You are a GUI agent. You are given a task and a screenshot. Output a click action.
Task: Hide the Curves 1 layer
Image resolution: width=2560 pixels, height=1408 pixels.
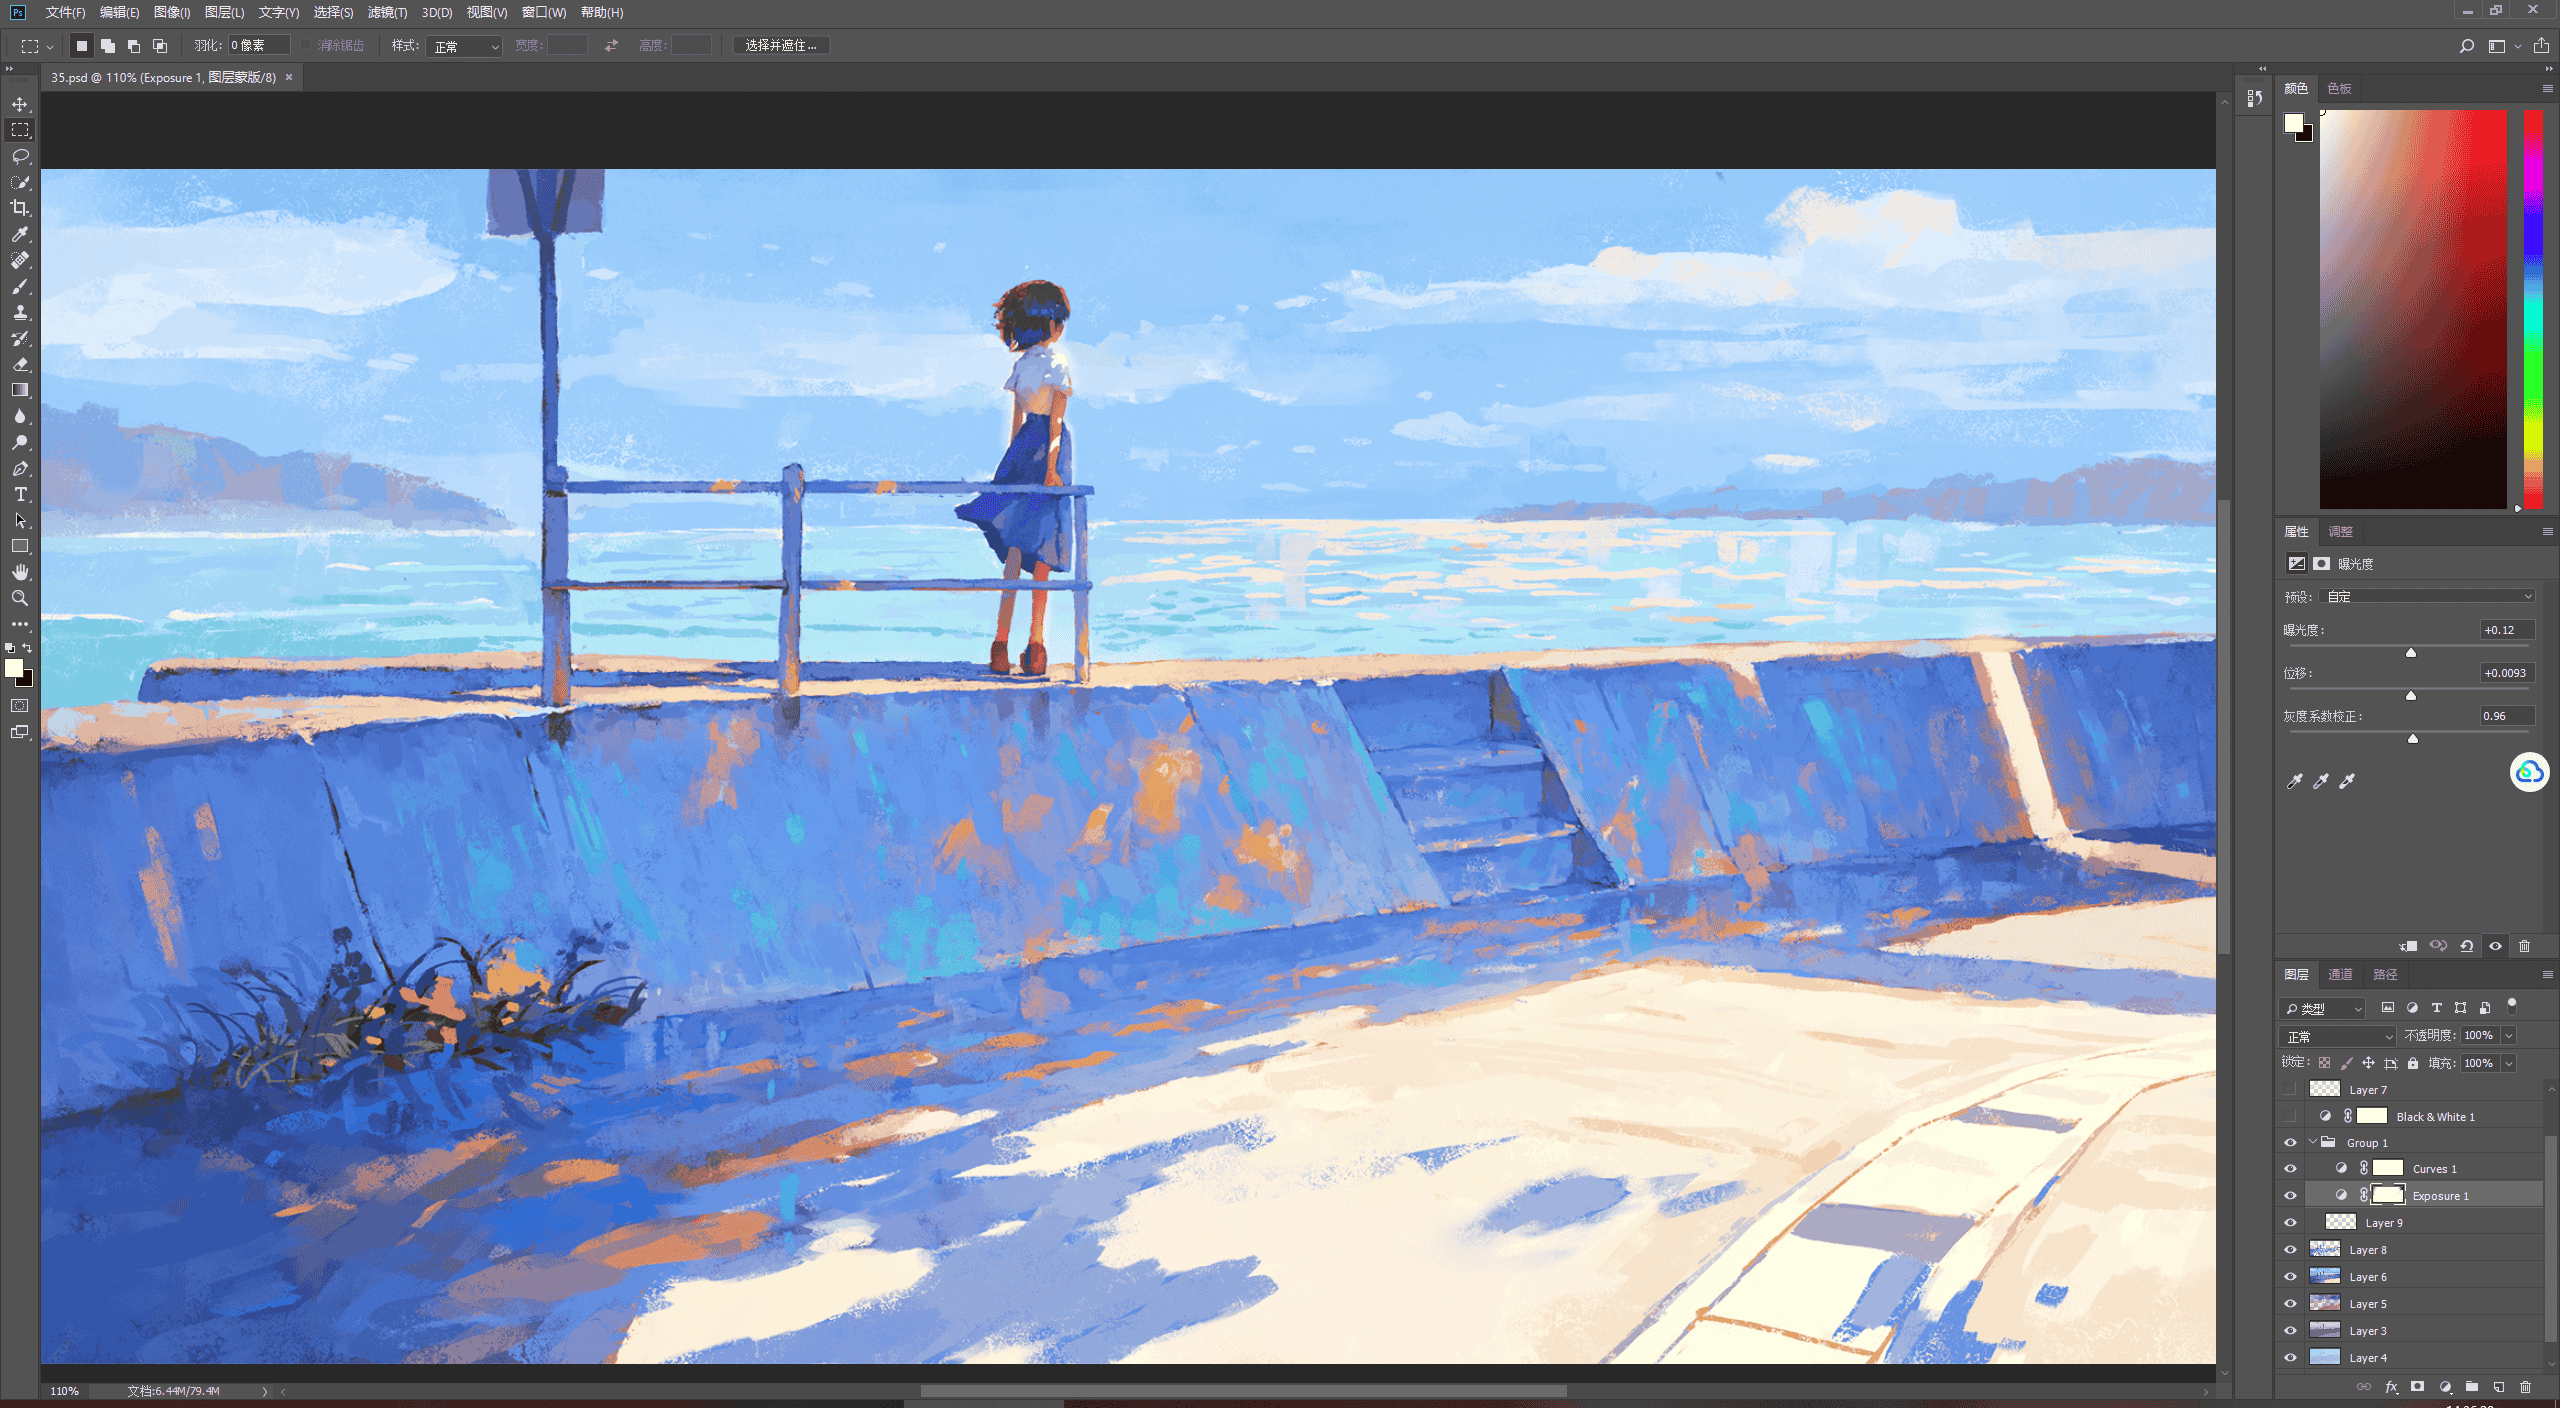point(2290,1168)
